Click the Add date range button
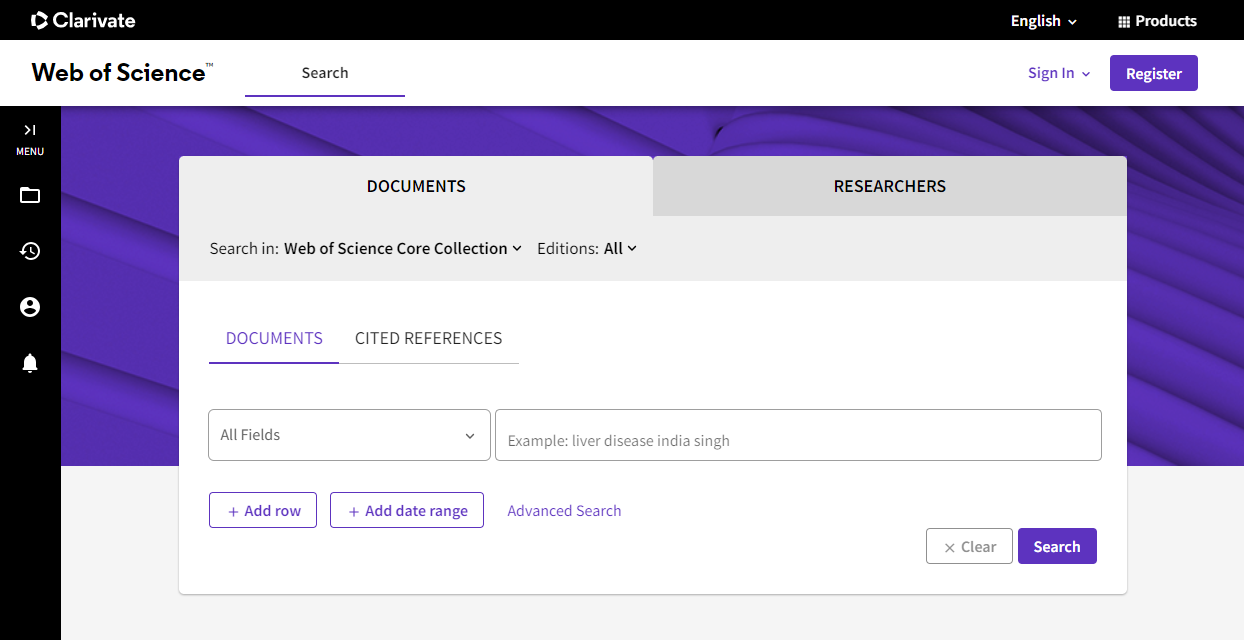The image size is (1244, 640). pos(407,510)
